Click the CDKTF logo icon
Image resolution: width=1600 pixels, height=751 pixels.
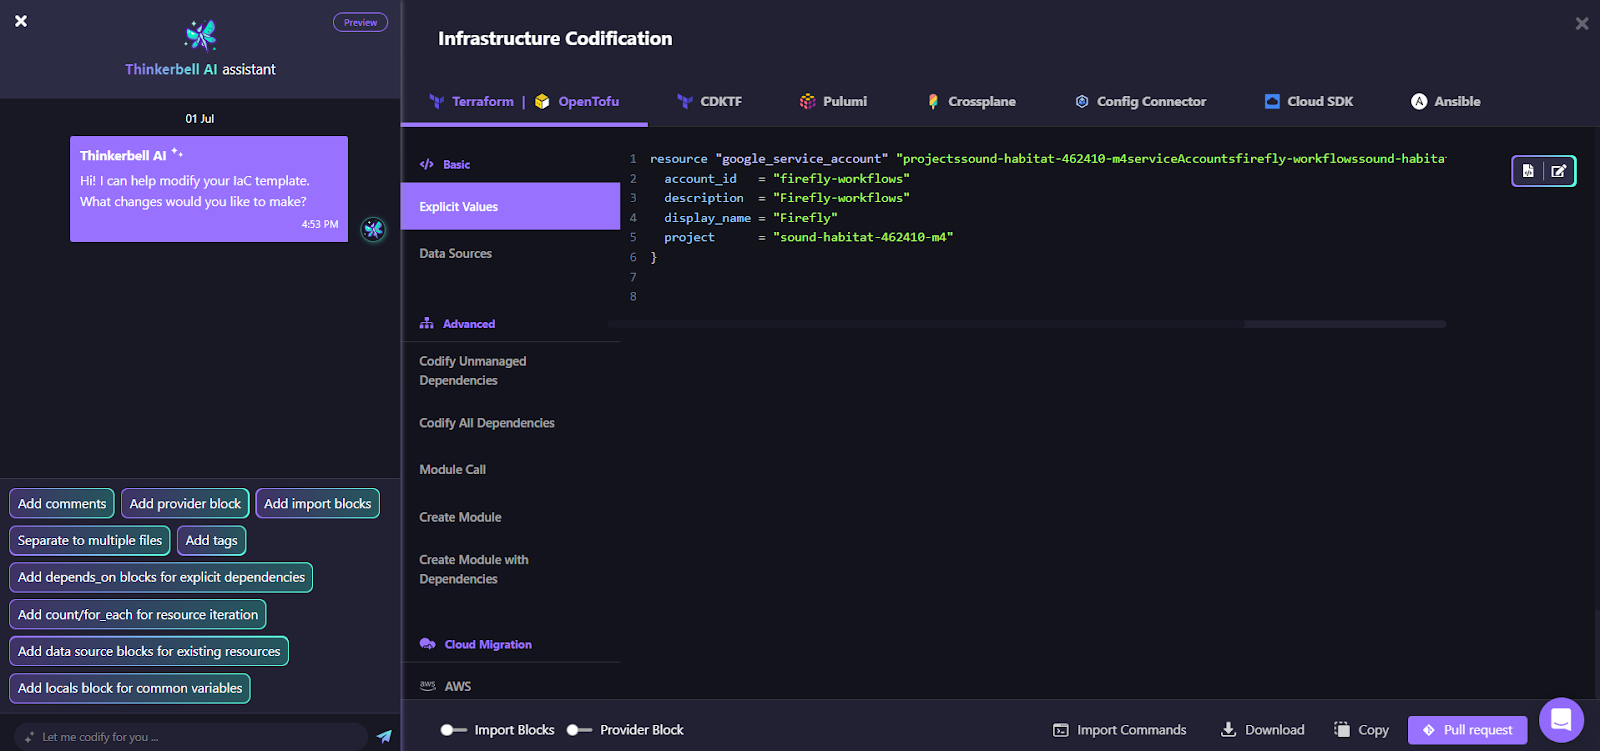point(685,101)
